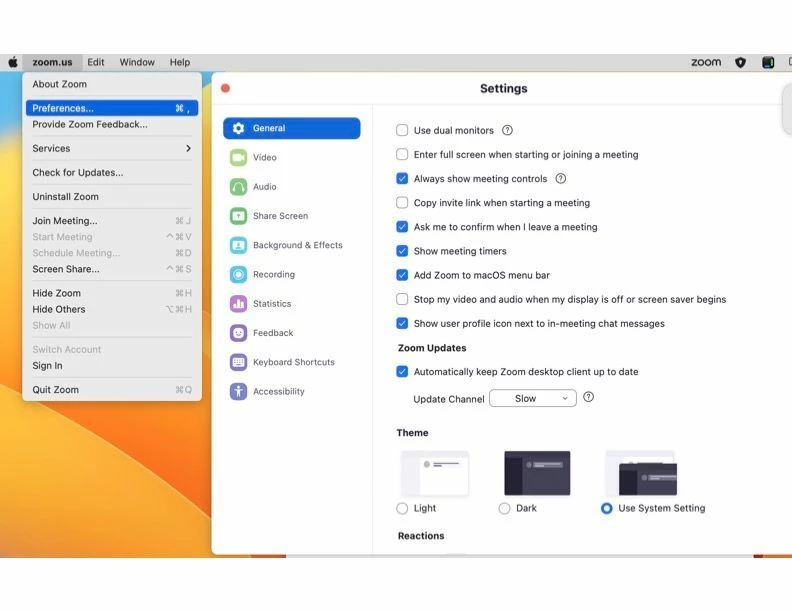
Task: Open the Edit menu
Action: 95,62
